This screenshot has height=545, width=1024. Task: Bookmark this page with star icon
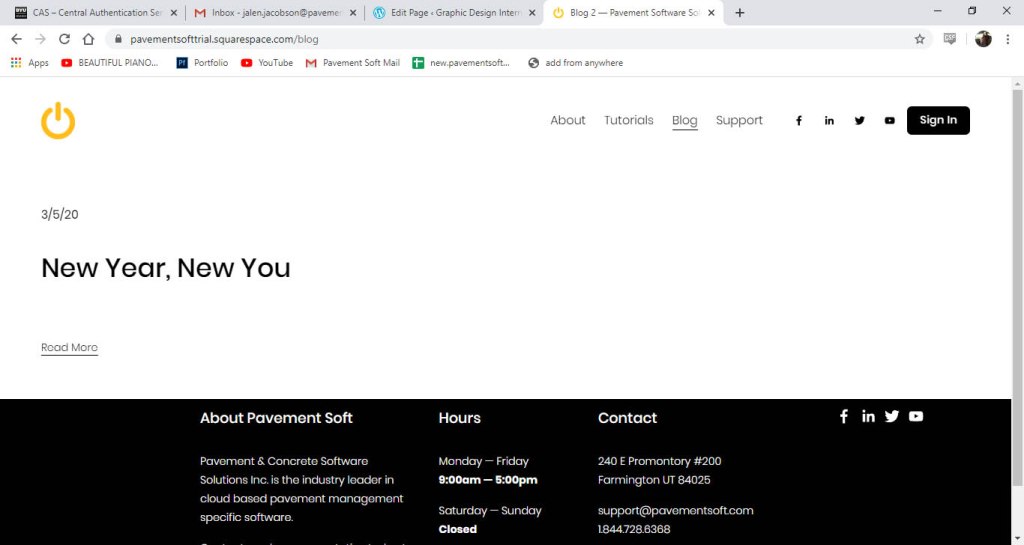[x=919, y=39]
